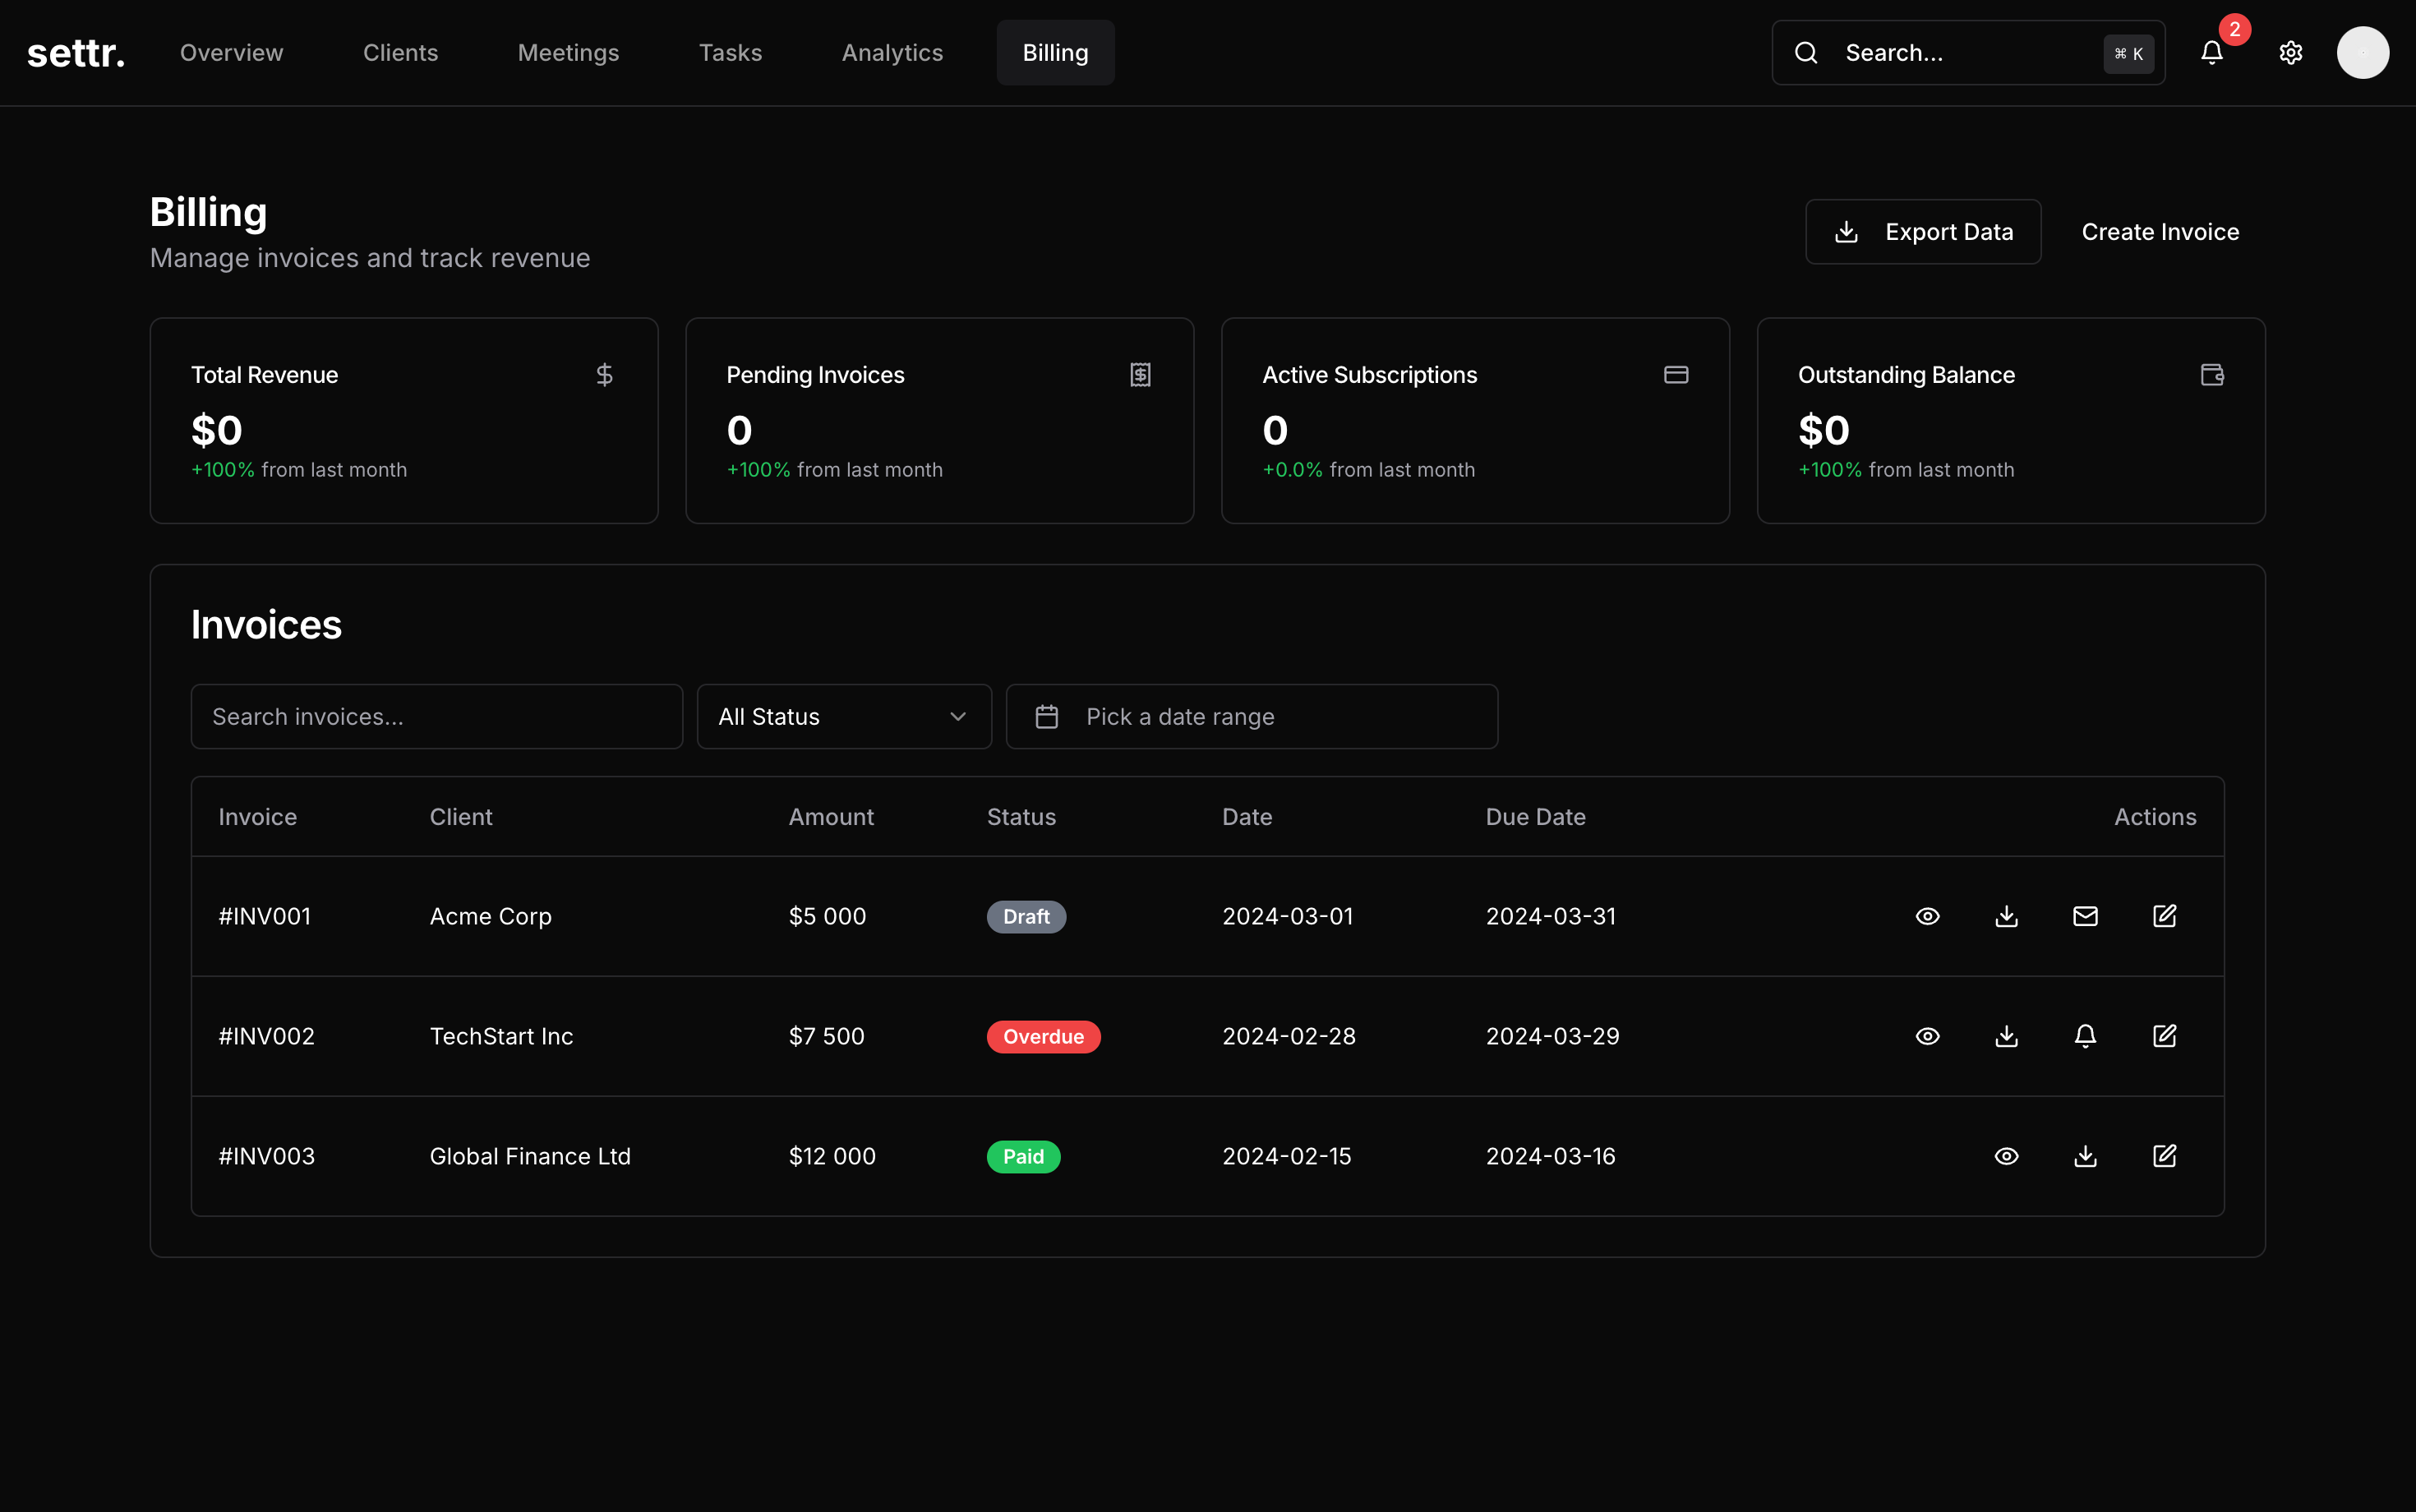This screenshot has width=2416, height=1512.
Task: Click client name Global Finance Ltd
Action: point(530,1156)
